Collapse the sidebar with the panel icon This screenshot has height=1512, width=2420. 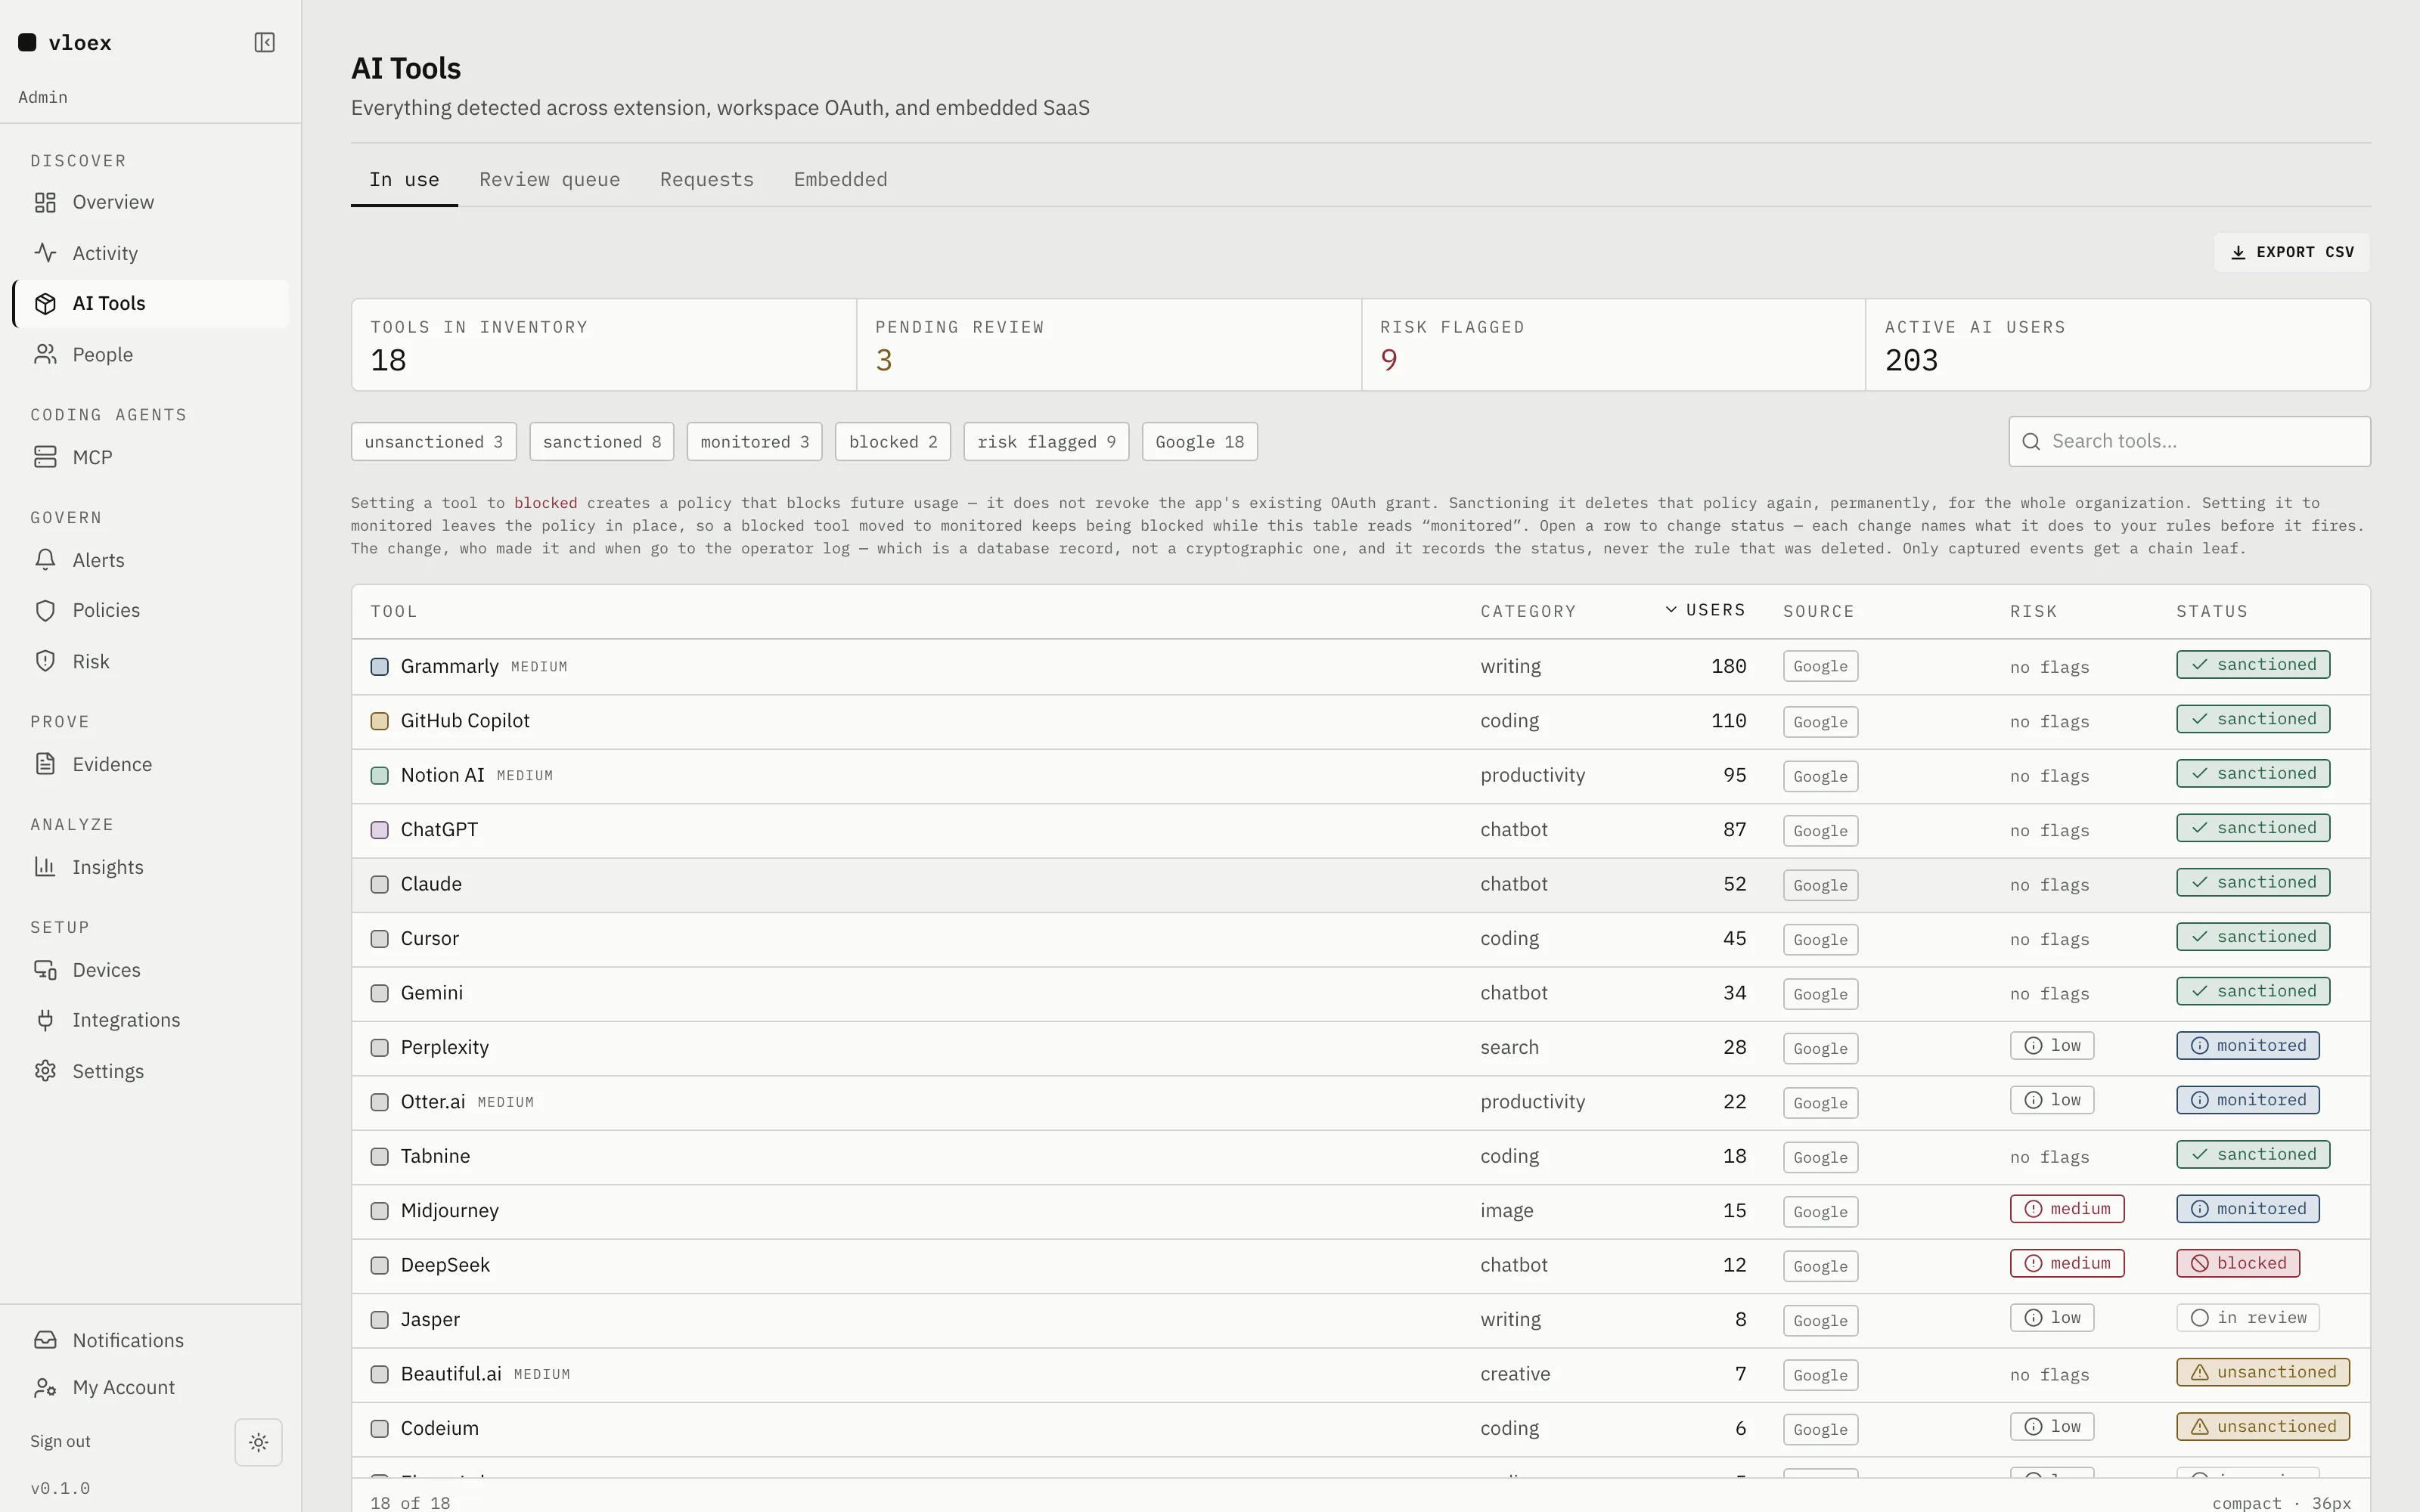(x=264, y=42)
